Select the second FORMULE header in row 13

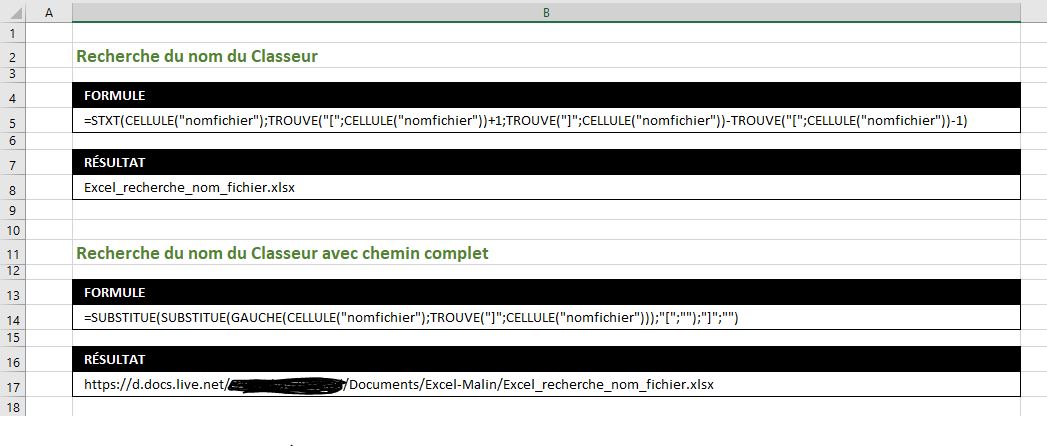click(546, 293)
